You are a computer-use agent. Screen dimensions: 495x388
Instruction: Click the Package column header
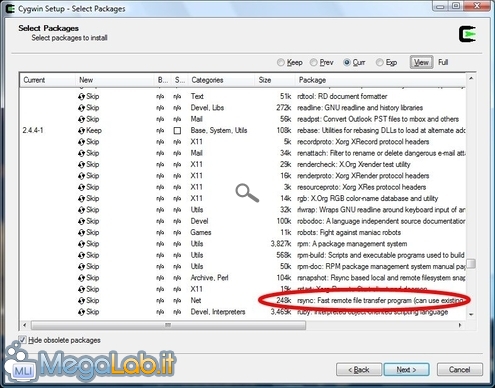coord(380,80)
